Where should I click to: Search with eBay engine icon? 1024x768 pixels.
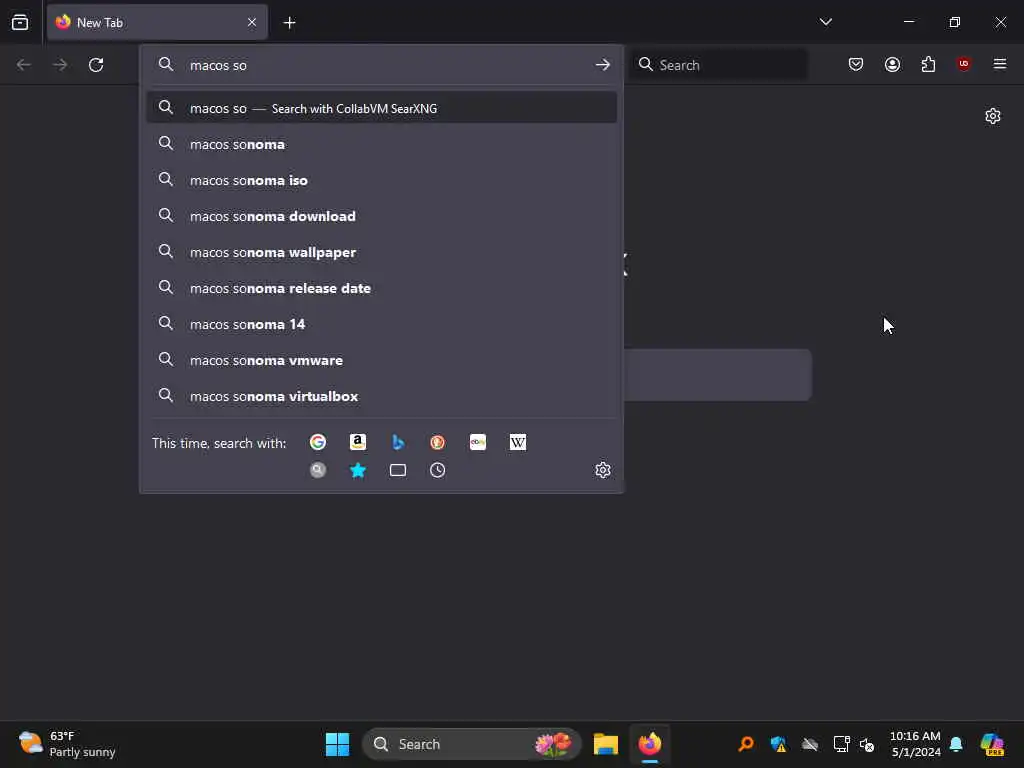pos(477,442)
